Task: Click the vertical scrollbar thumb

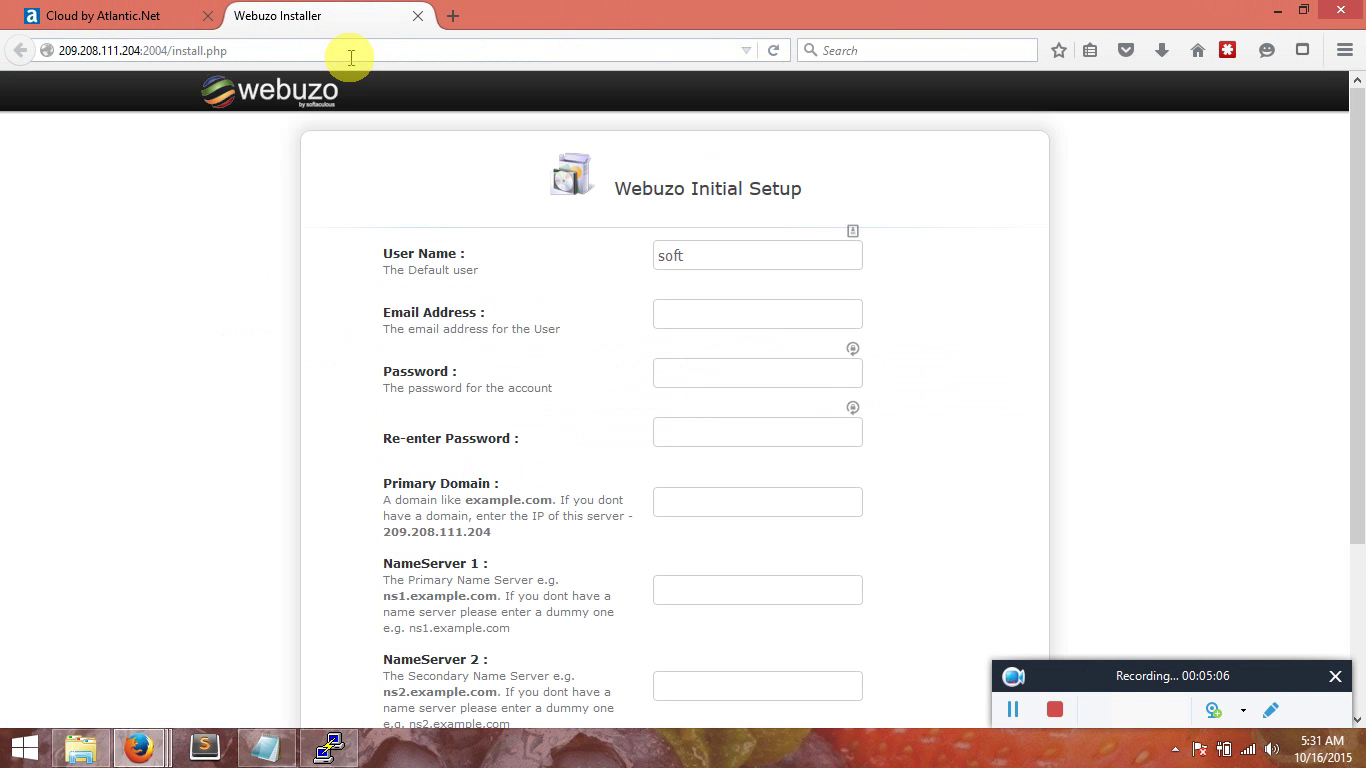Action: [x=1357, y=315]
